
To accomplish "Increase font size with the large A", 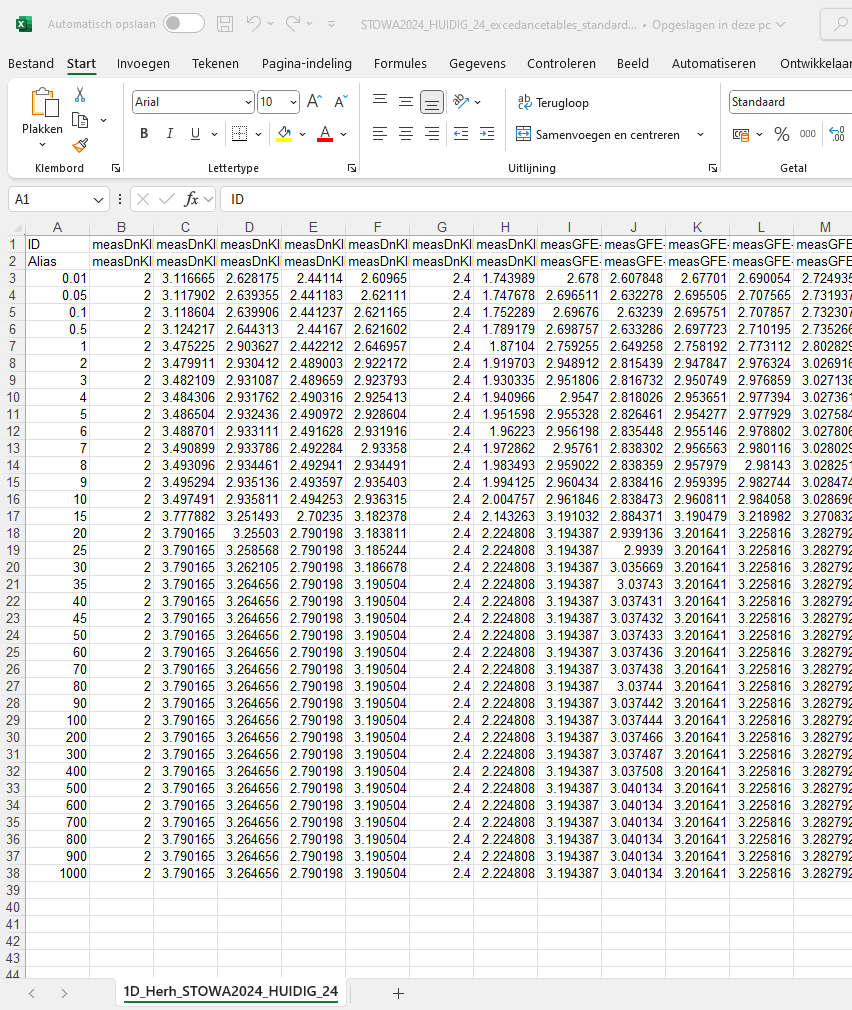I will pyautogui.click(x=314, y=101).
